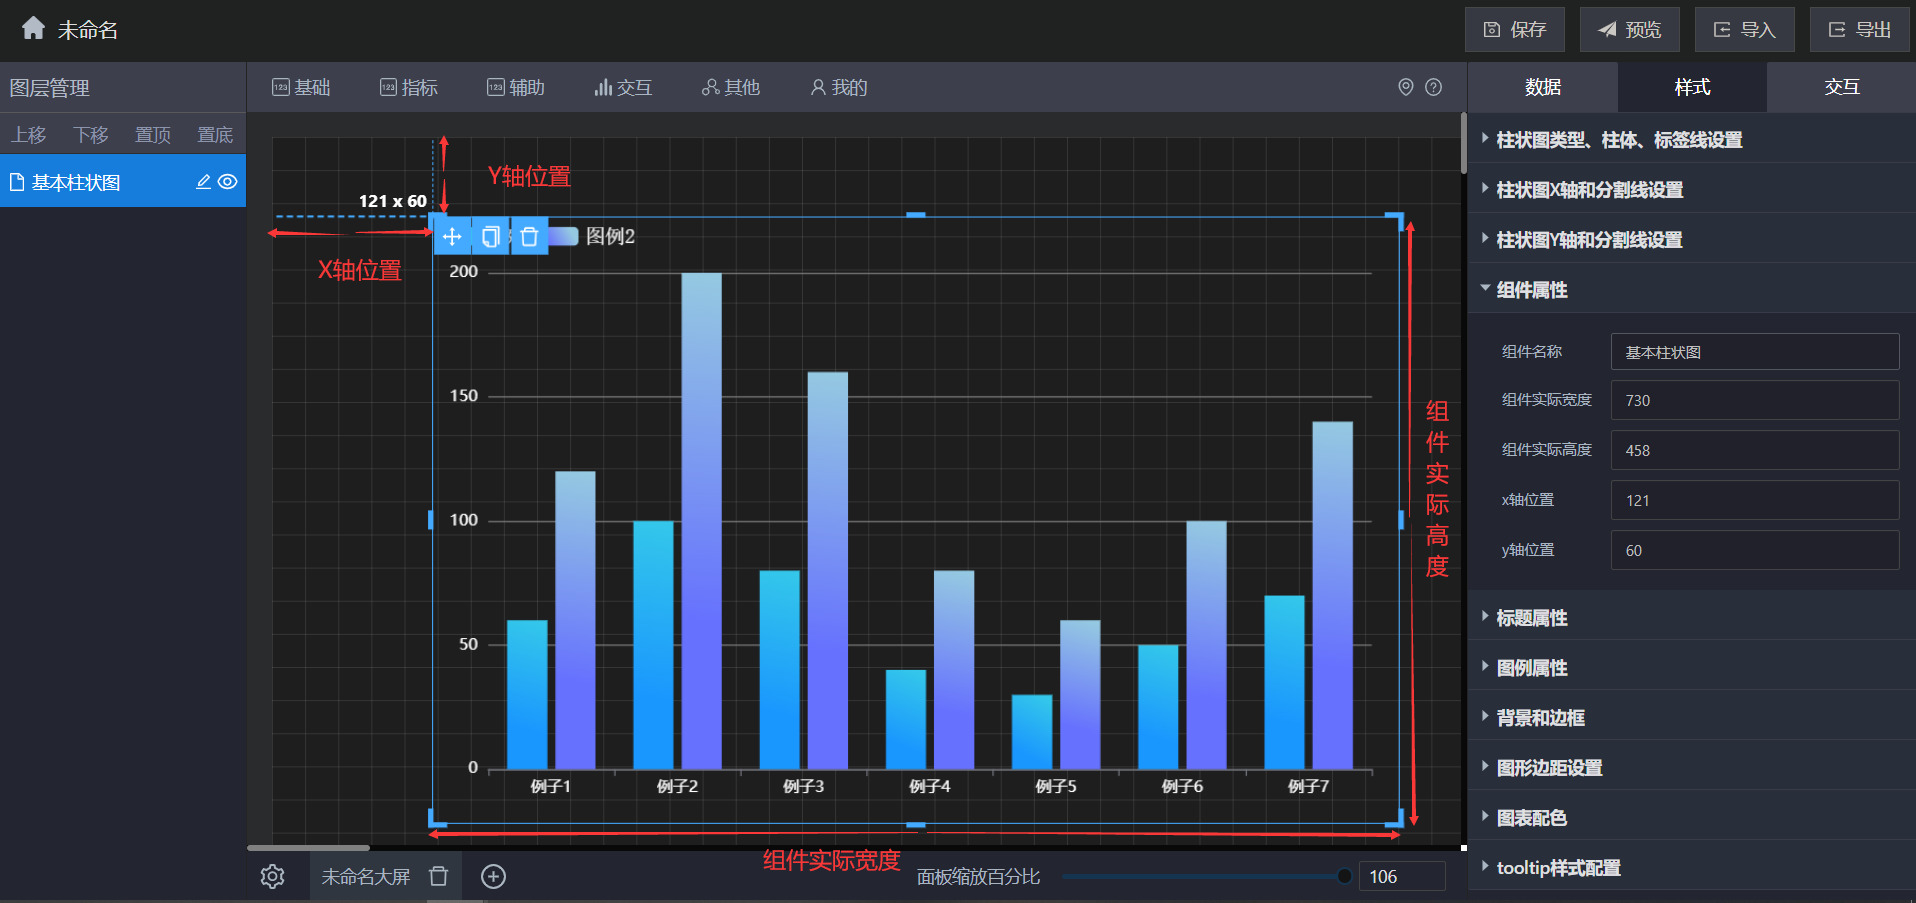Expand the 图表配色 section

pyautogui.click(x=1692, y=817)
